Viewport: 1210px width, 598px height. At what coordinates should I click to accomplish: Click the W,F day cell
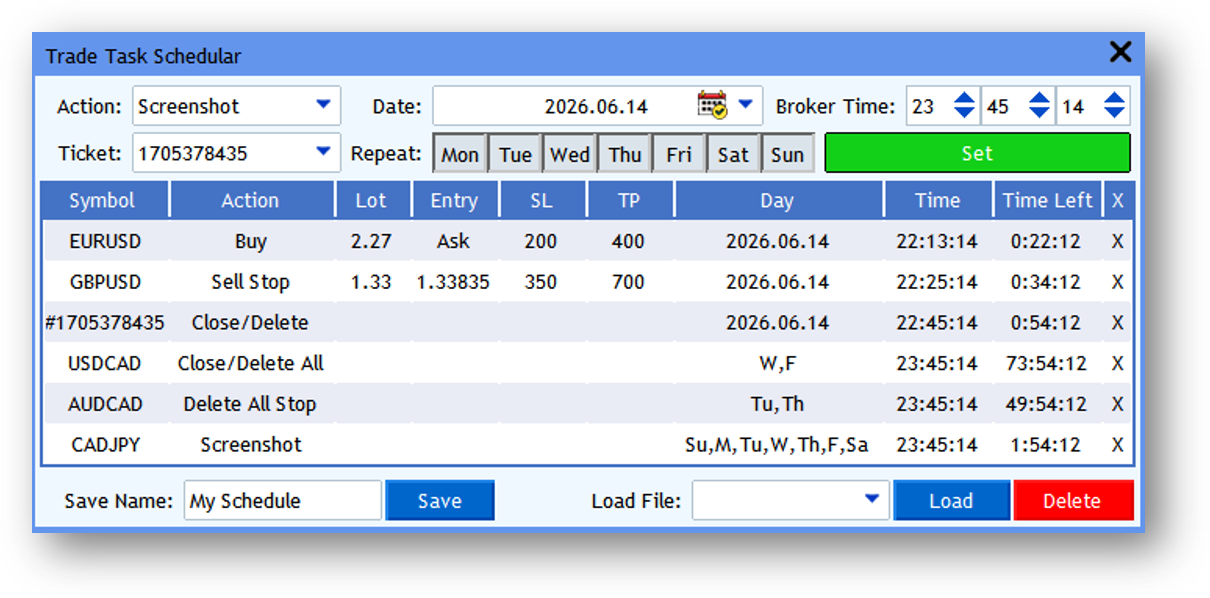tap(777, 364)
